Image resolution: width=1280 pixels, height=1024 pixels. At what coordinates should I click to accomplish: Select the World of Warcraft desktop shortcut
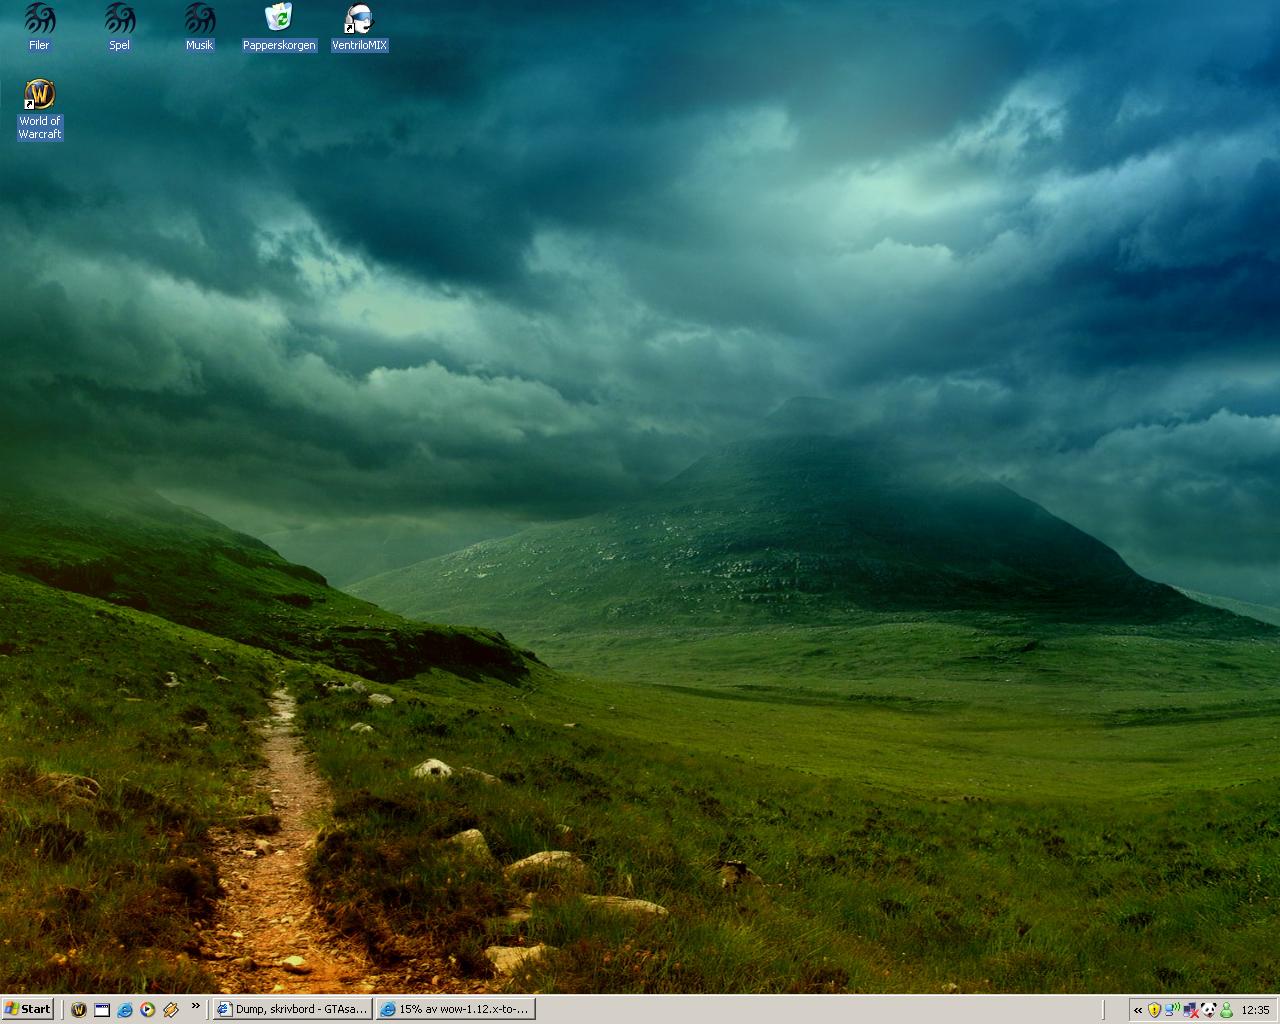tap(40, 110)
